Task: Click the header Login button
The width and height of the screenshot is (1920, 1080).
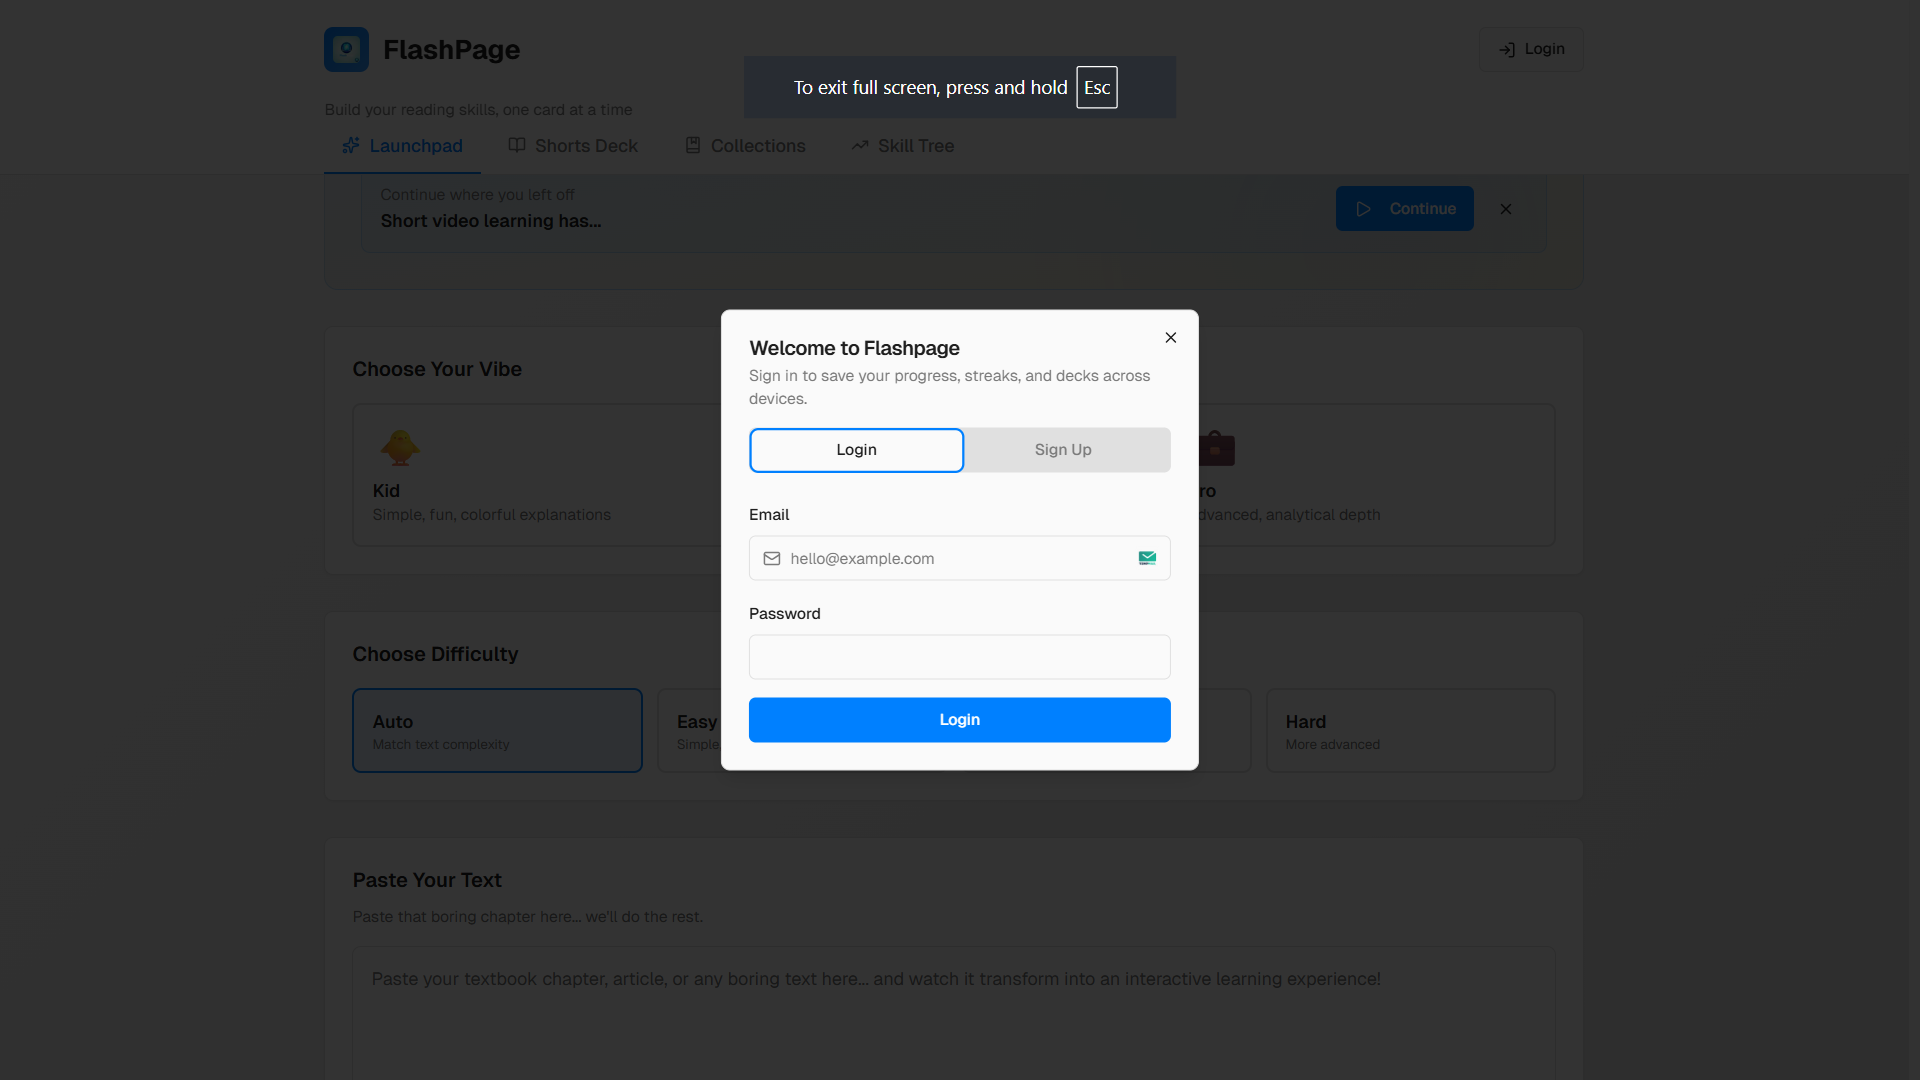Action: point(1531,49)
